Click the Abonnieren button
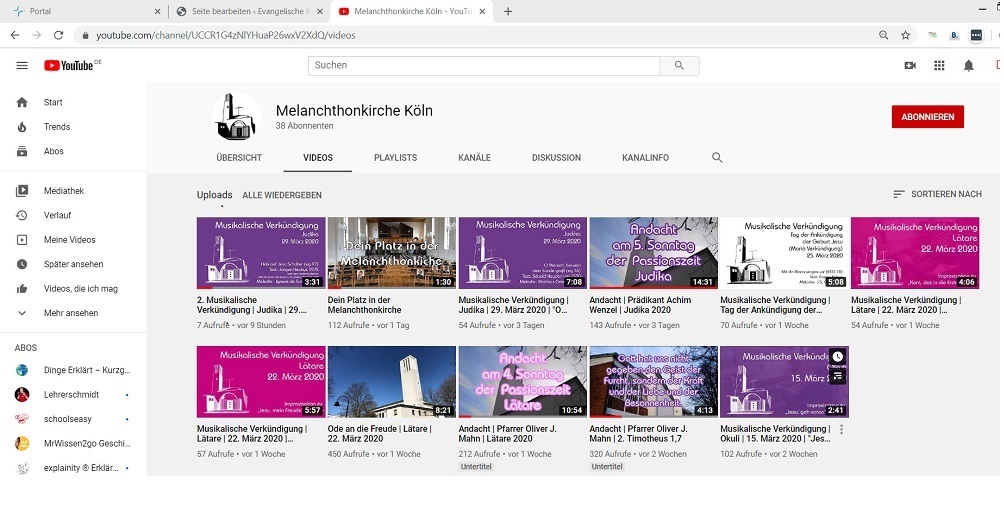1004x524 pixels. (x=928, y=117)
